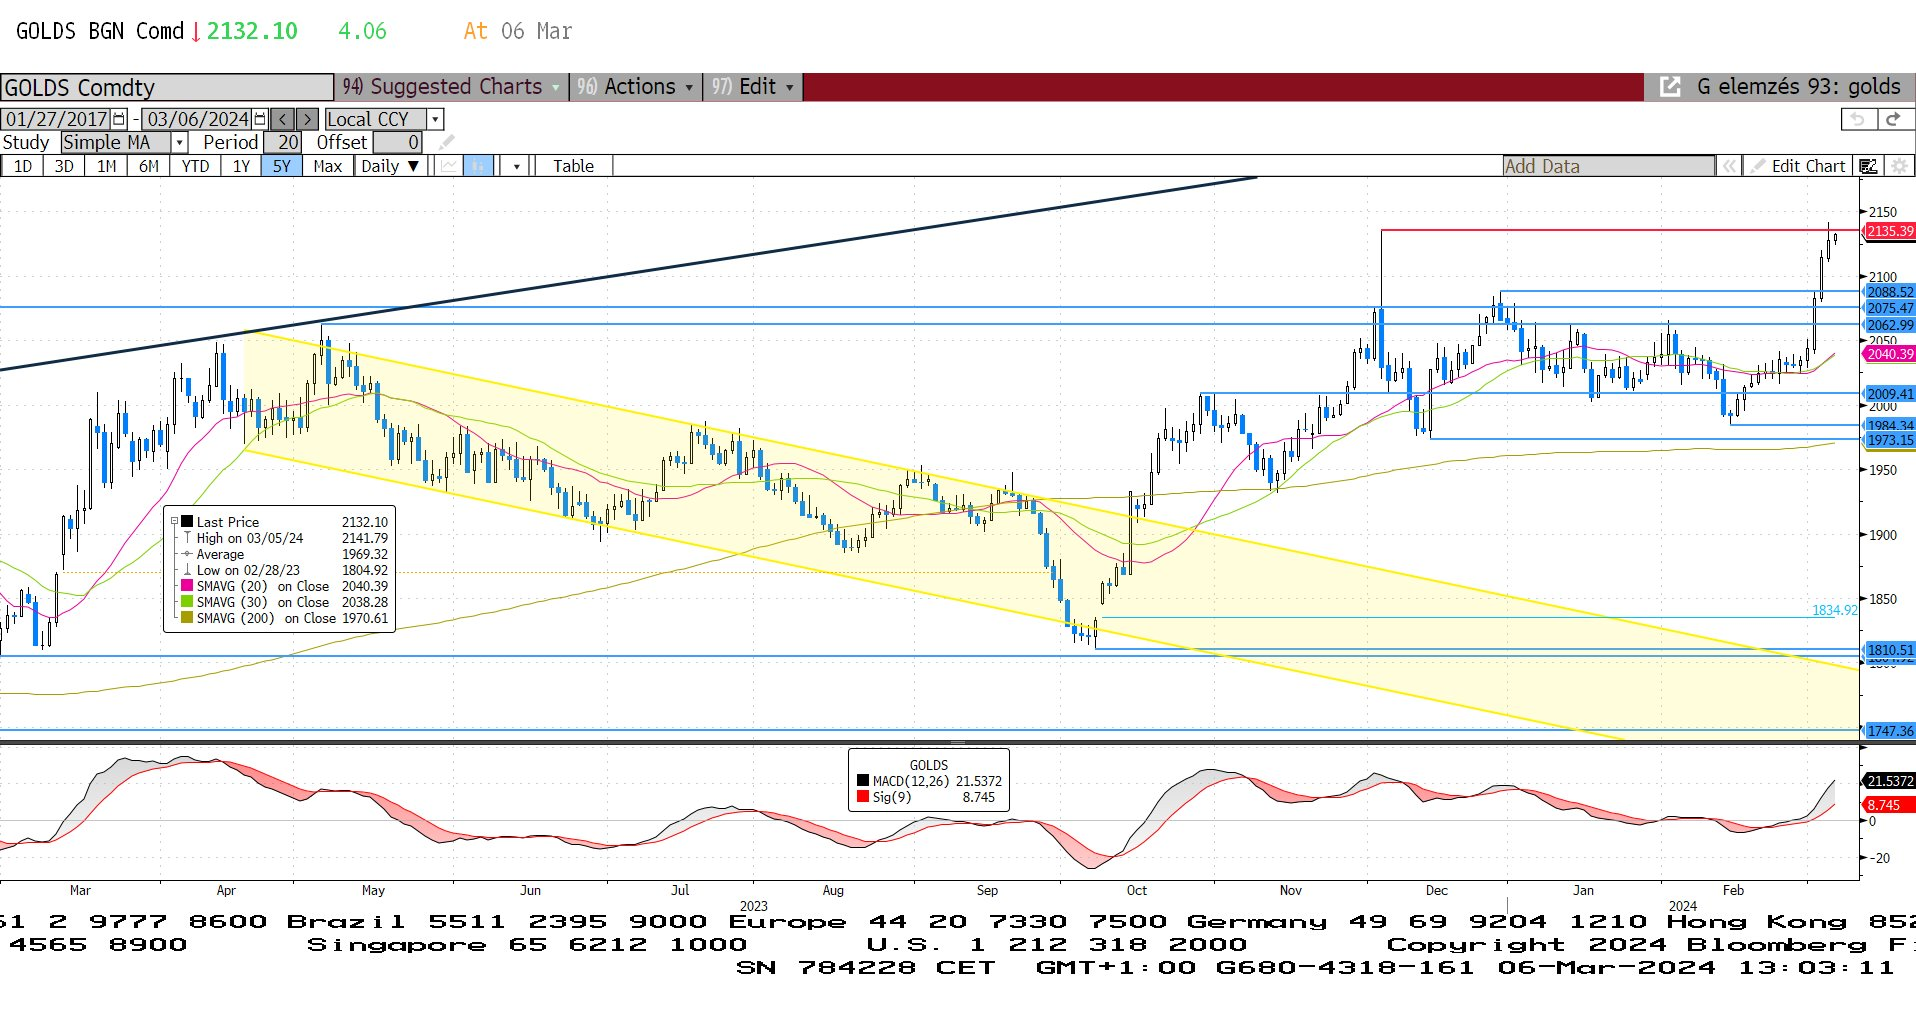Screen dimensions: 1916x1023
Task: Step the date range backward
Action: 283,119
